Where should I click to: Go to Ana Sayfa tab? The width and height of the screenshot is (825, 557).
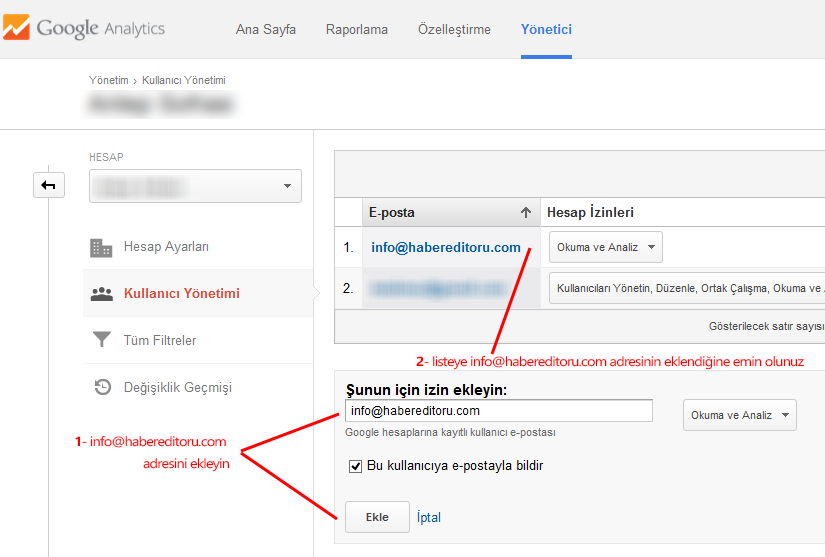(266, 29)
